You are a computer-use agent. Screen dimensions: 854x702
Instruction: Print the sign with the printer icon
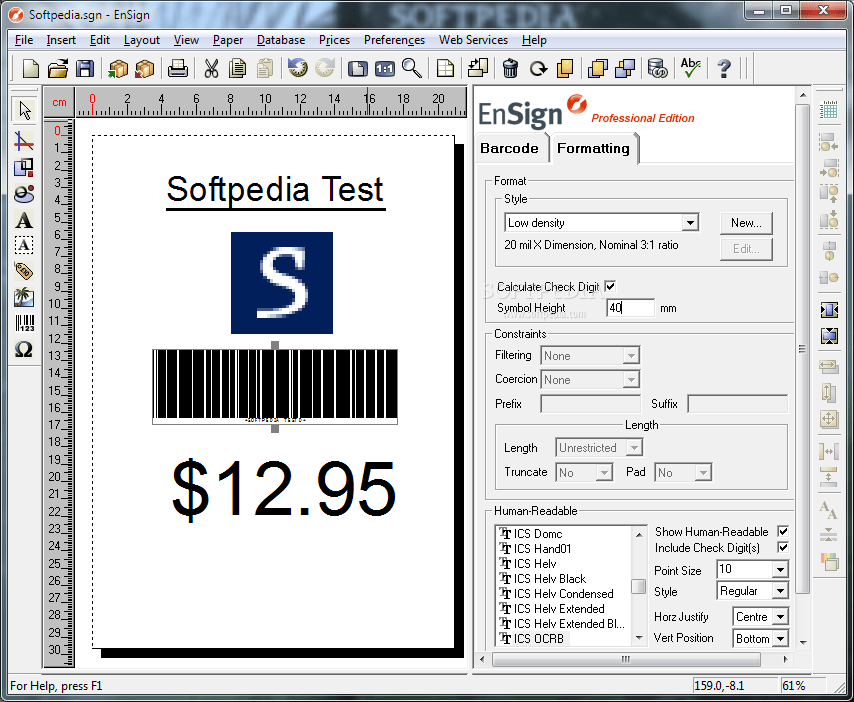pyautogui.click(x=178, y=69)
